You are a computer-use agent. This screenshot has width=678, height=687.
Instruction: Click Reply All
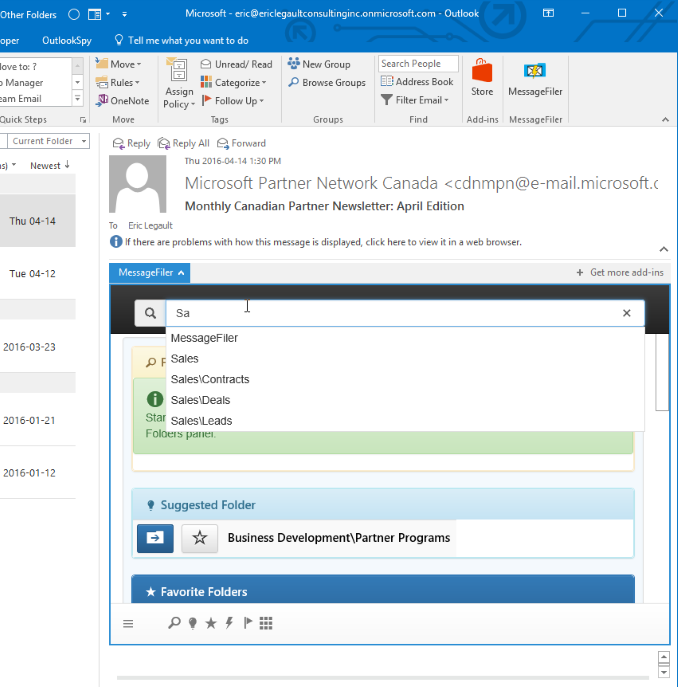point(184,143)
